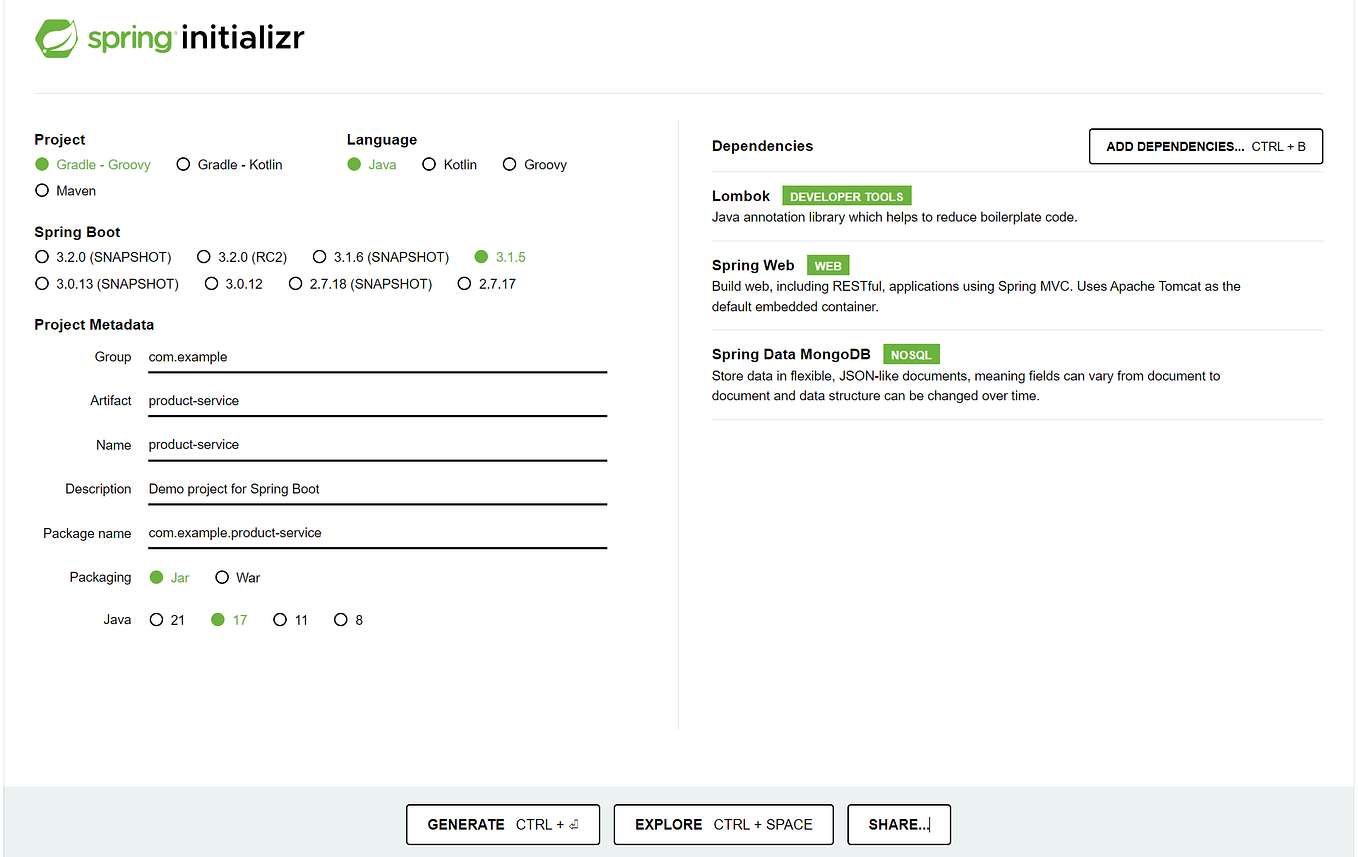This screenshot has width=1358, height=857.
Task: Choose Spring Boot version 3.2.0 (RC2)
Action: pyautogui.click(x=204, y=256)
